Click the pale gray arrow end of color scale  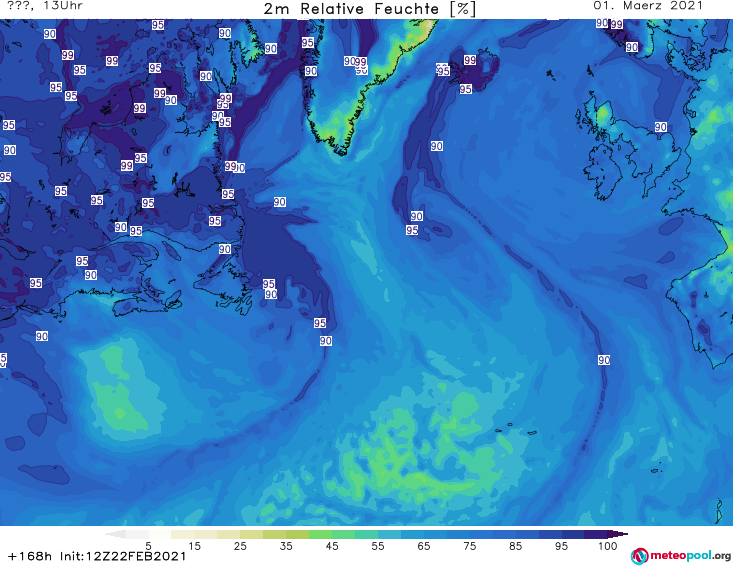tap(115, 534)
